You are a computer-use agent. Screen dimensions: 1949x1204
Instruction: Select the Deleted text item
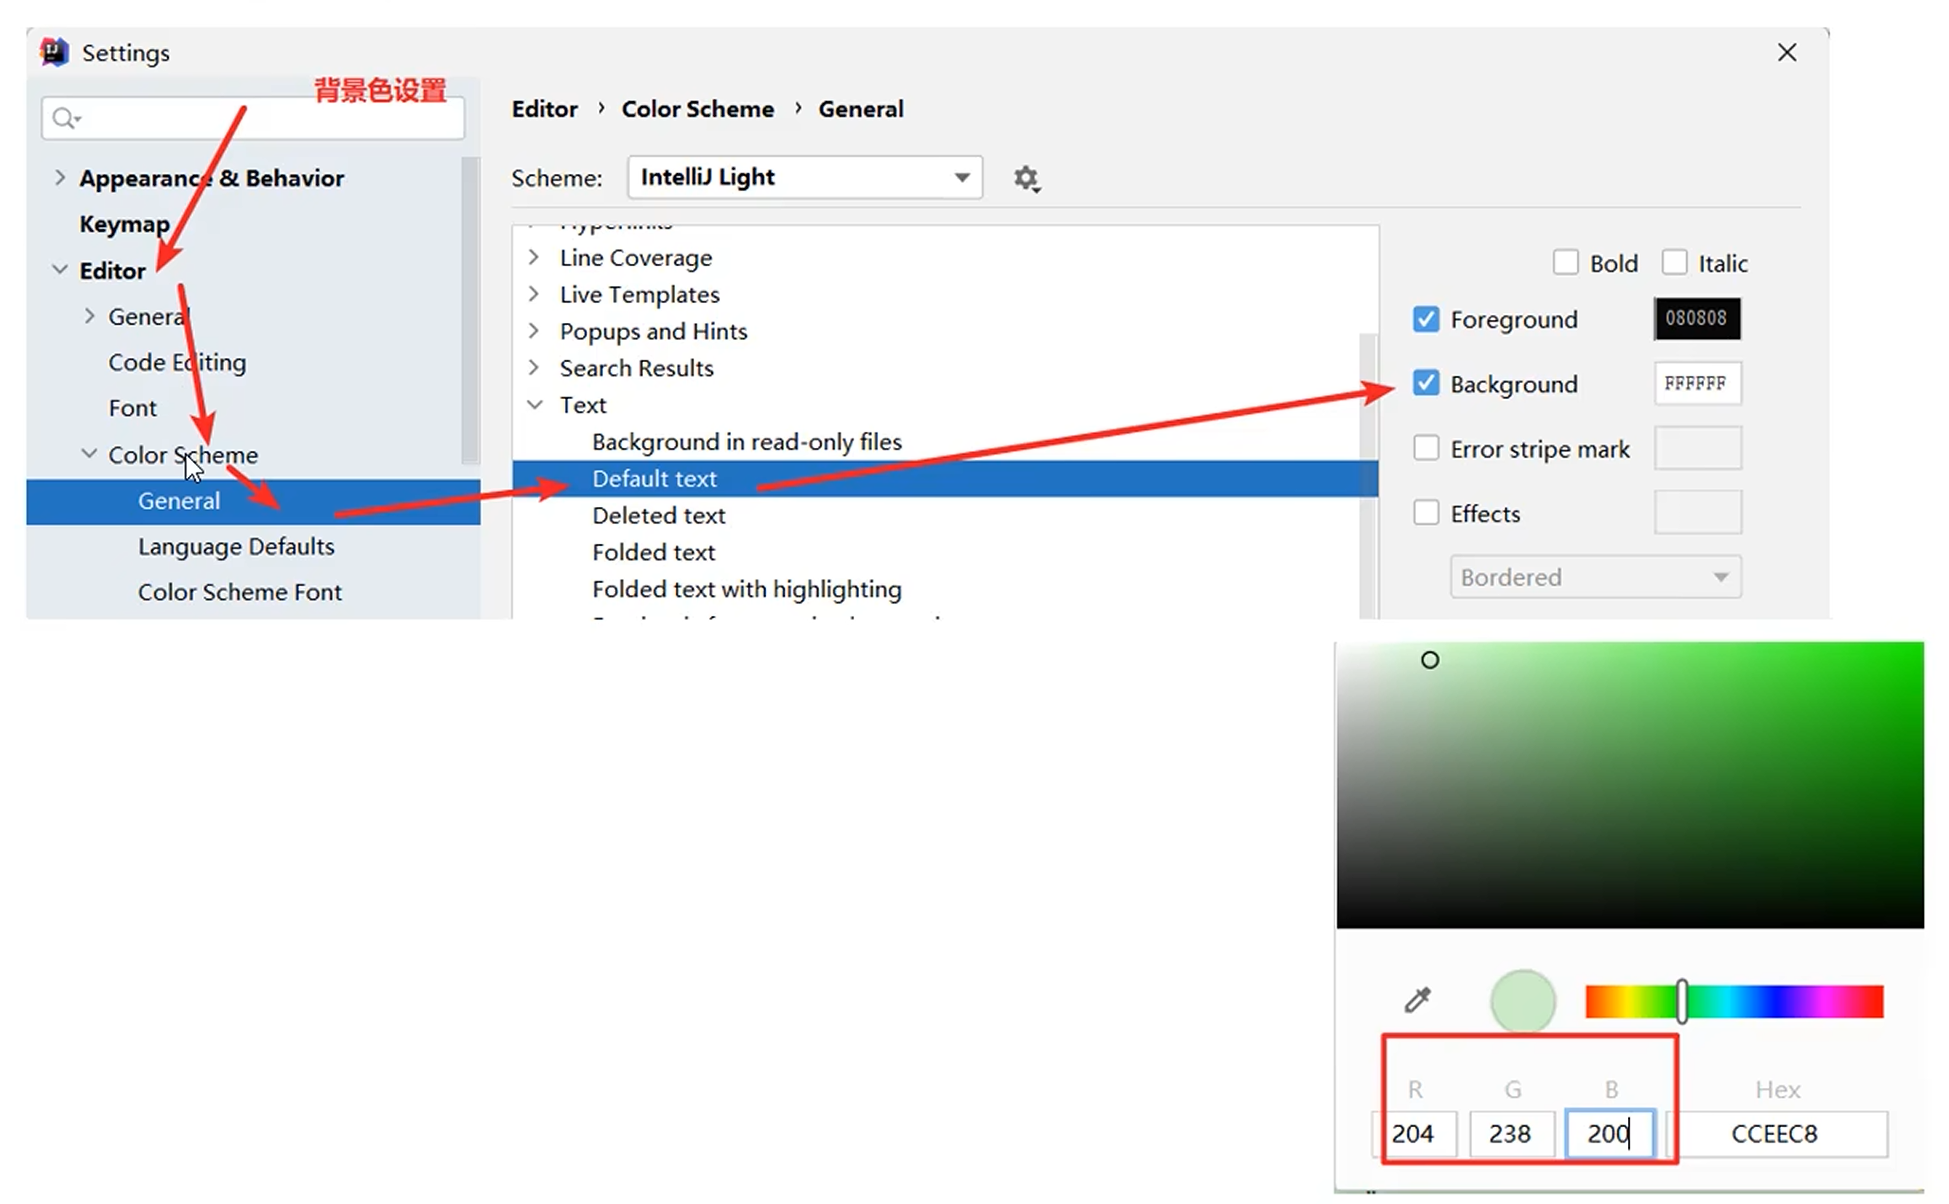(x=658, y=516)
